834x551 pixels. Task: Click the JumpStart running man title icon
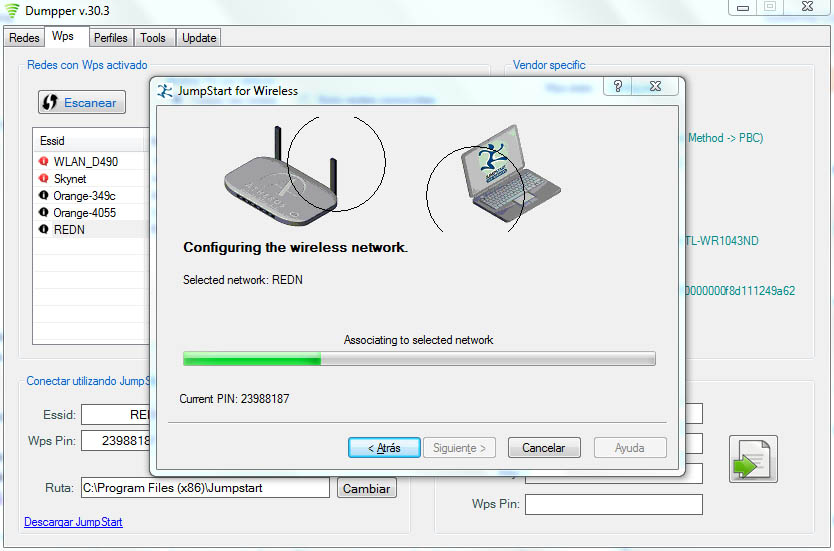(x=165, y=91)
